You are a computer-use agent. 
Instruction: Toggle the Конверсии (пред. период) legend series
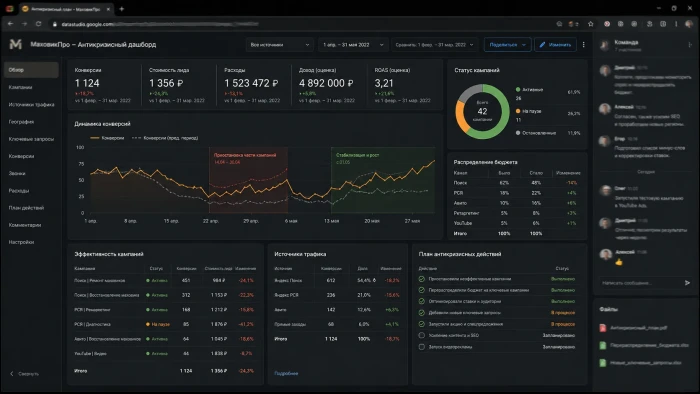pos(165,138)
